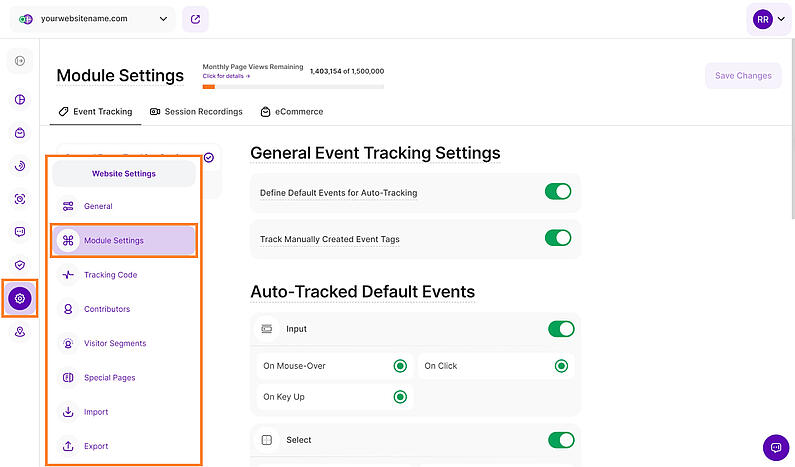Open the dashboard pie chart icon

(x=20, y=99)
